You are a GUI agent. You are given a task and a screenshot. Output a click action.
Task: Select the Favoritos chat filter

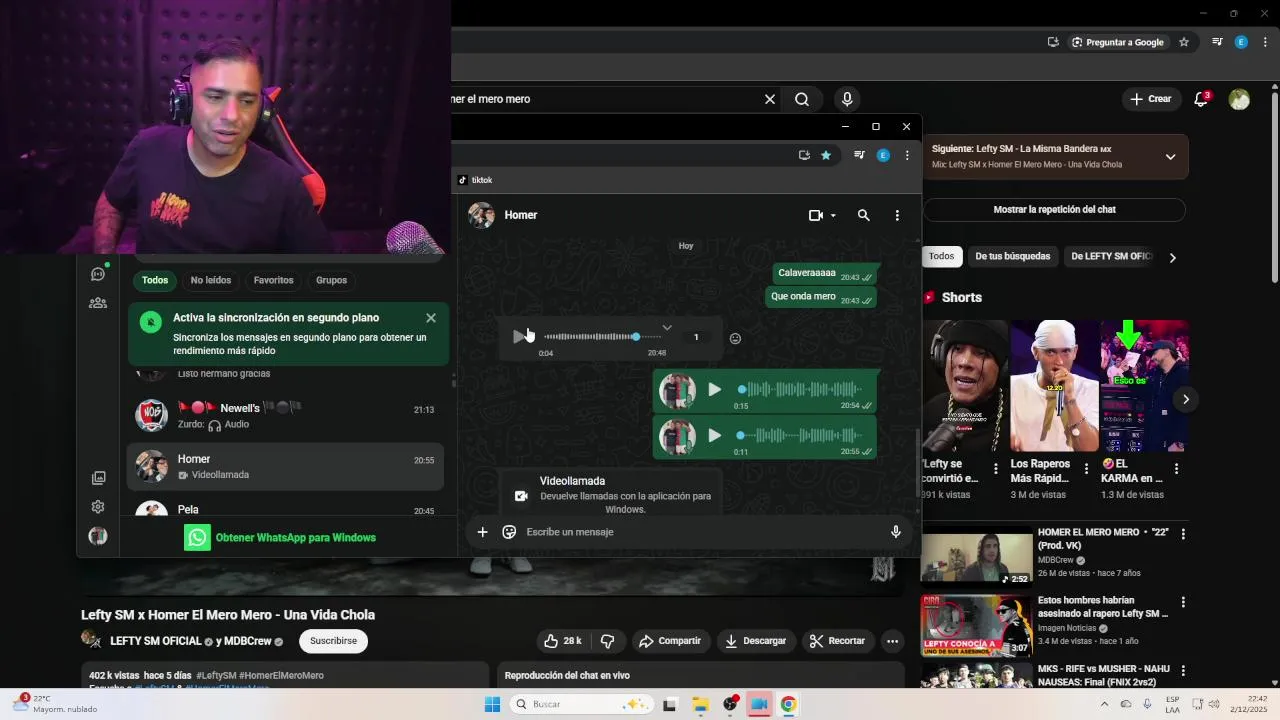click(273, 280)
